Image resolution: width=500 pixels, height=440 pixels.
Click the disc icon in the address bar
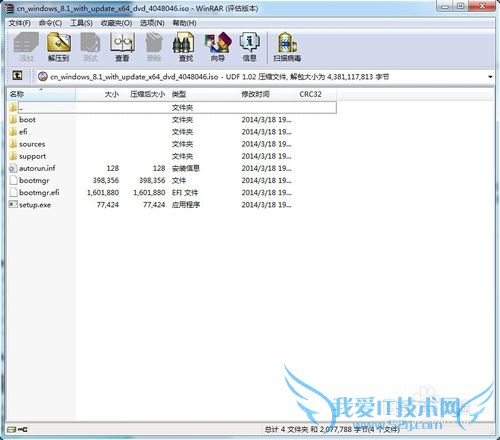click(x=43, y=77)
